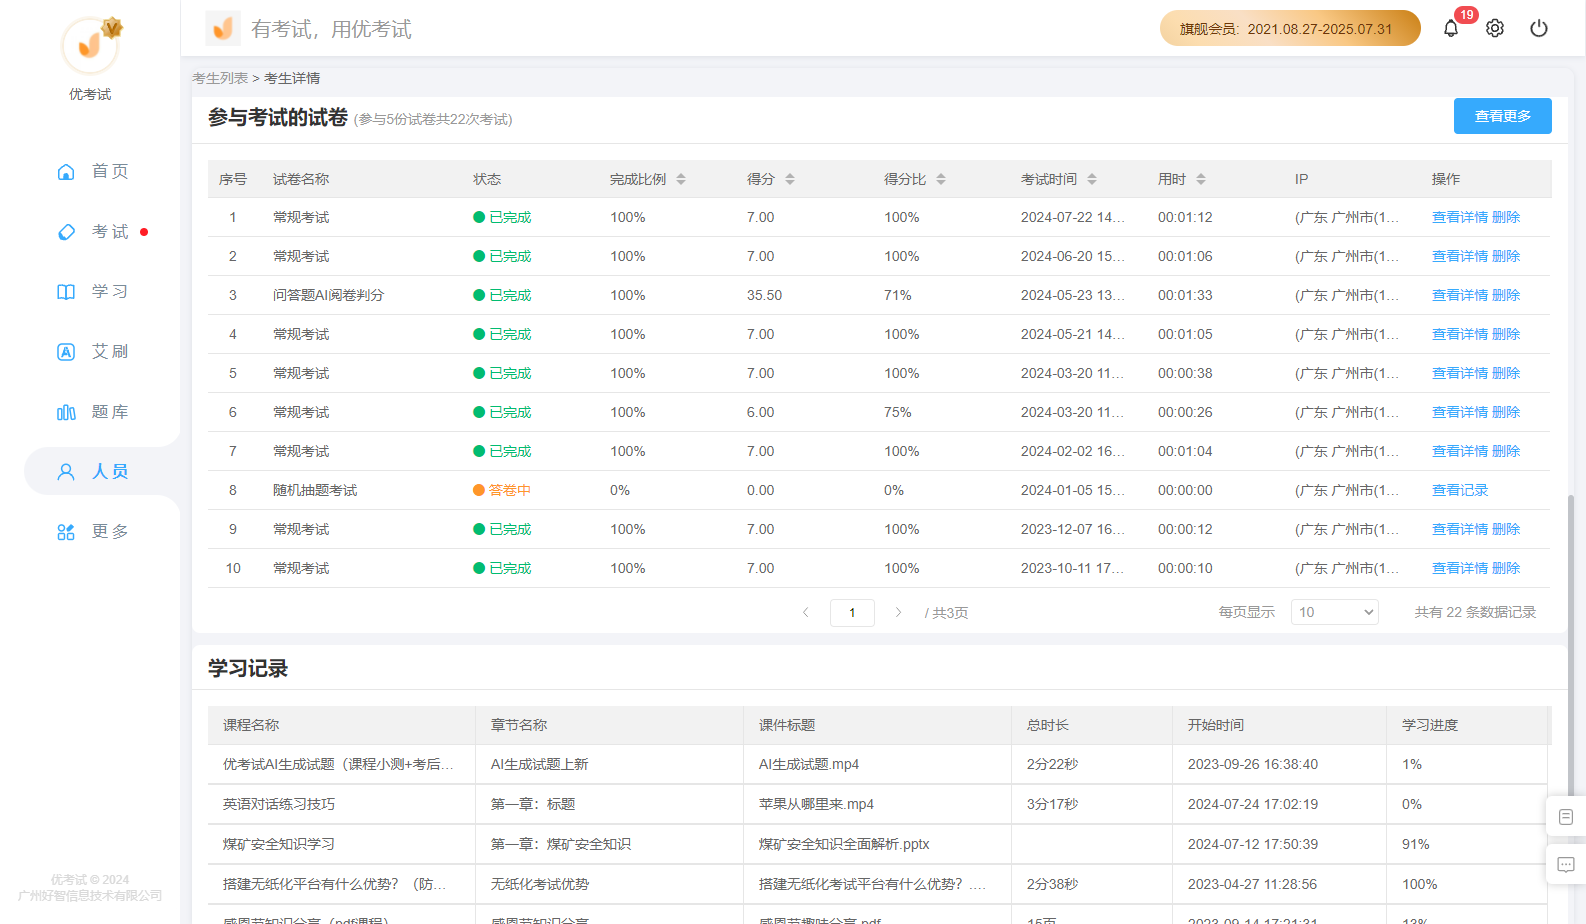Click the 考试 tag icon
This screenshot has height=924, width=1586.
click(66, 232)
